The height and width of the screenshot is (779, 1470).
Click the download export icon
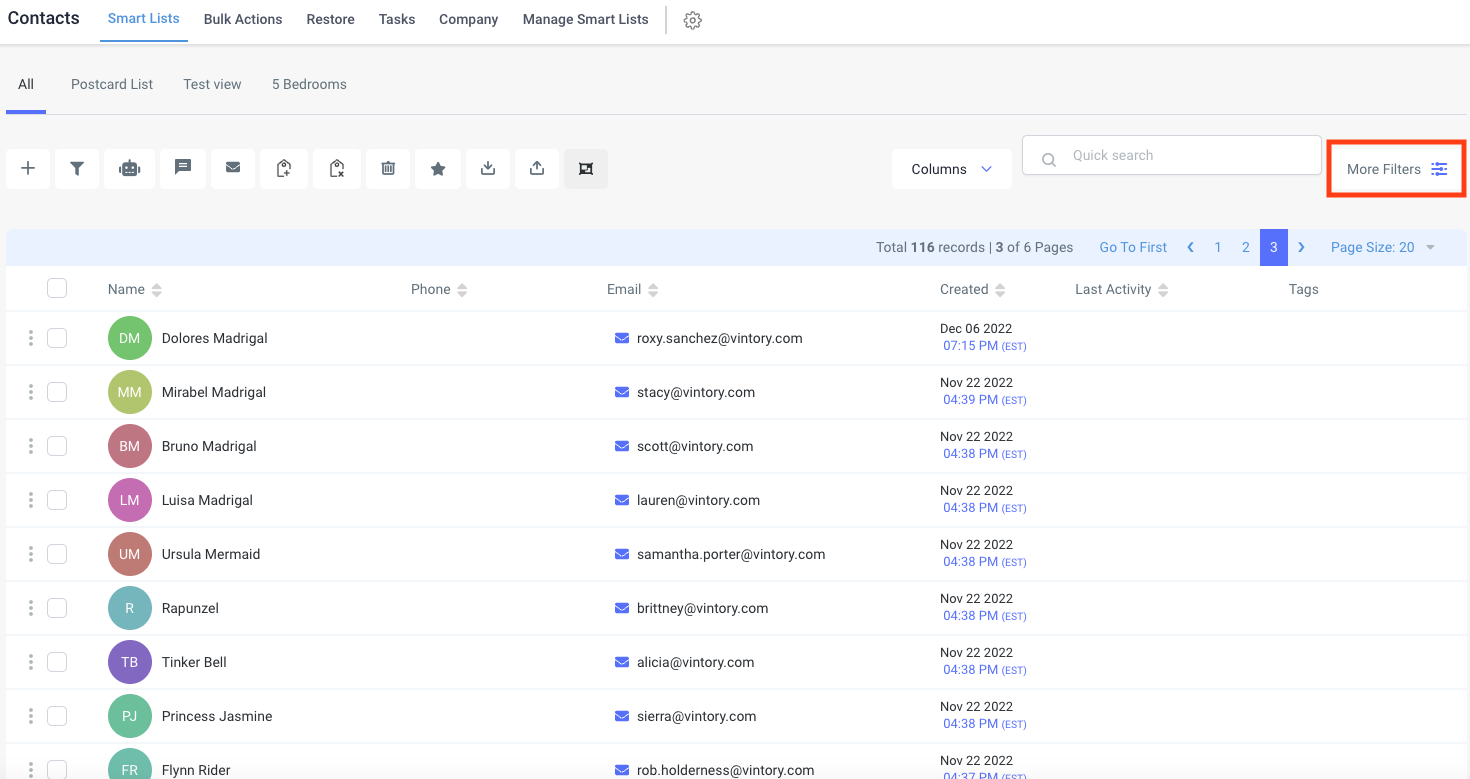tap(488, 169)
